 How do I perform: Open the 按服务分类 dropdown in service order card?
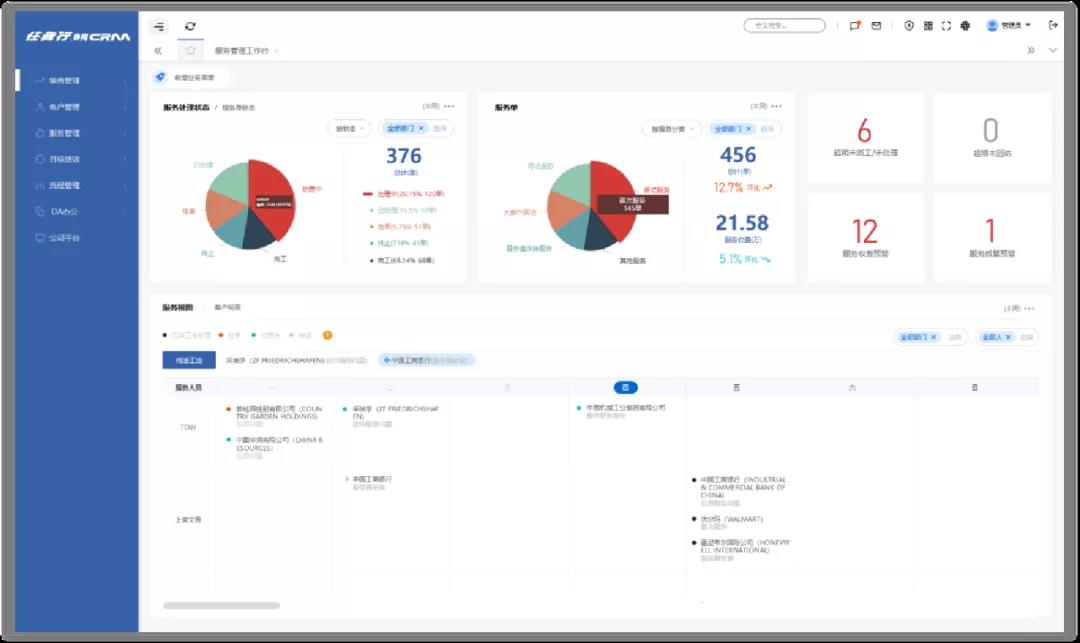point(674,129)
